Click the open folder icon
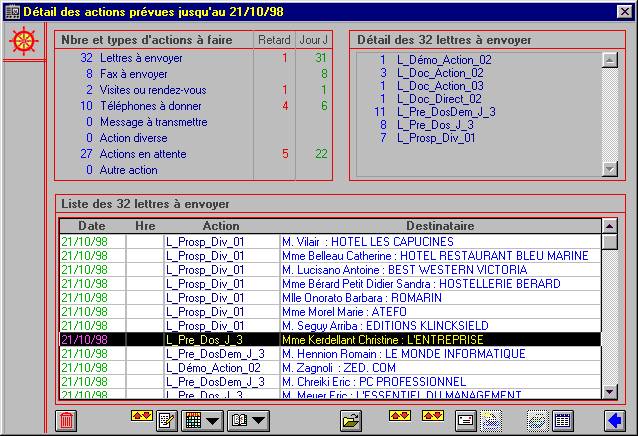This screenshot has width=638, height=436. [x=351, y=421]
